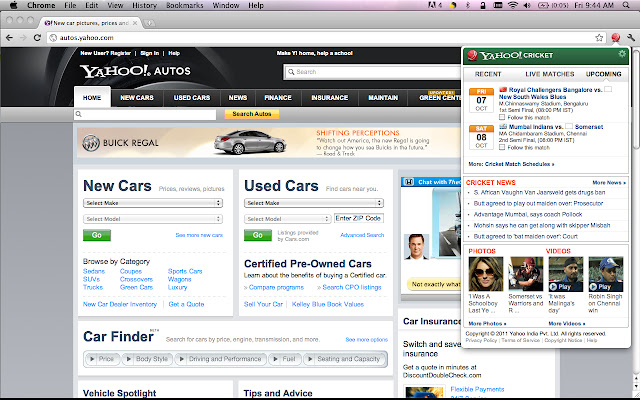This screenshot has height=400, width=640.
Task: Click the Enter ZIP Code field
Action: [x=359, y=218]
